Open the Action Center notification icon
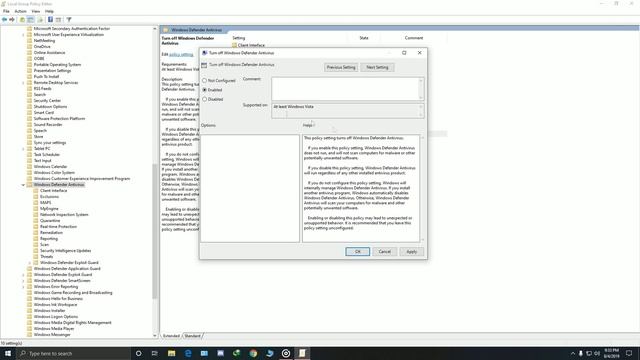 tap(629, 353)
